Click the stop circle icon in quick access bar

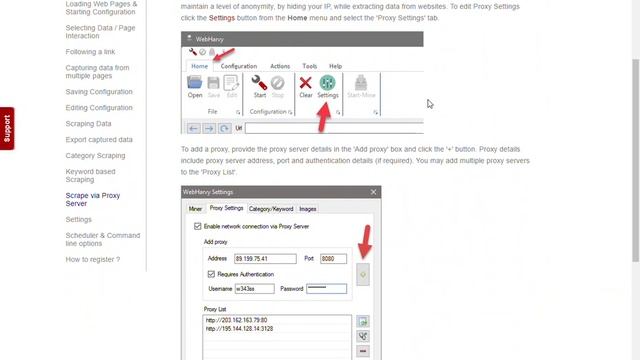click(x=202, y=52)
